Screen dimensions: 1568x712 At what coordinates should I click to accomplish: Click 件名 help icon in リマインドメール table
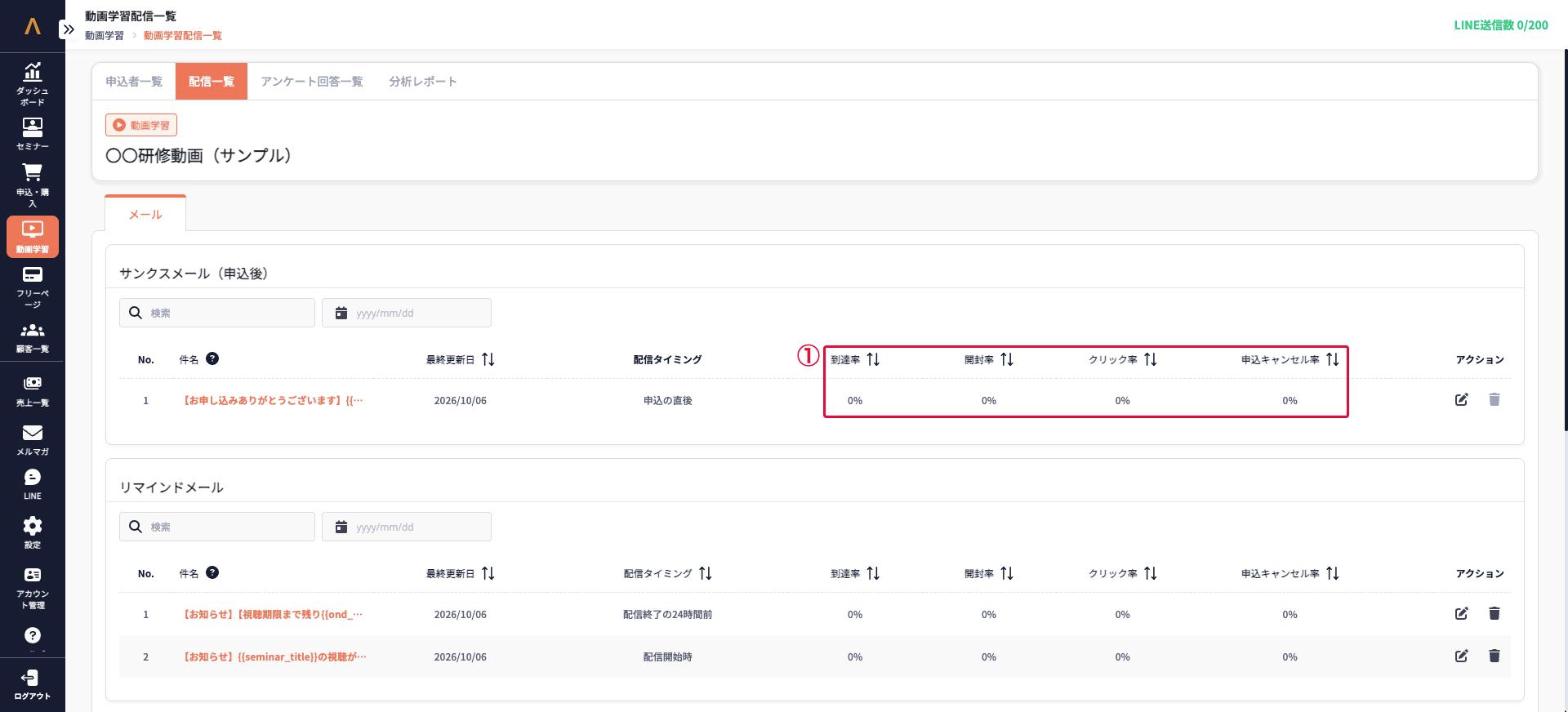click(212, 573)
